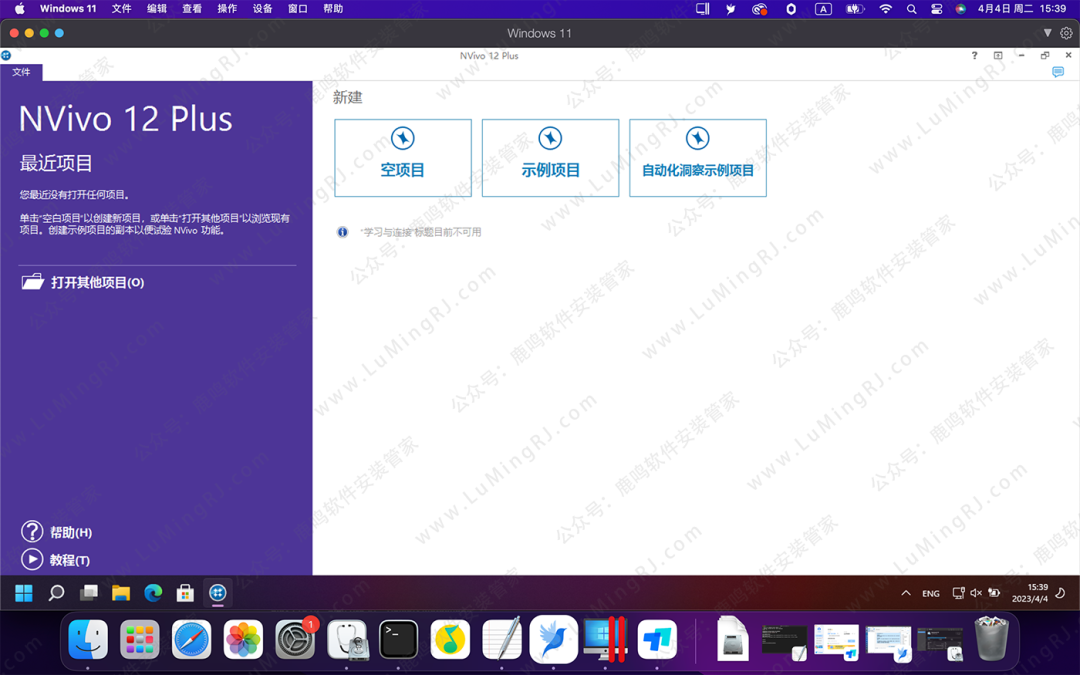Expand the Parallels title bar dropdown triangle
Screen dimensions: 1080x675
pyautogui.click(x=1048, y=33)
